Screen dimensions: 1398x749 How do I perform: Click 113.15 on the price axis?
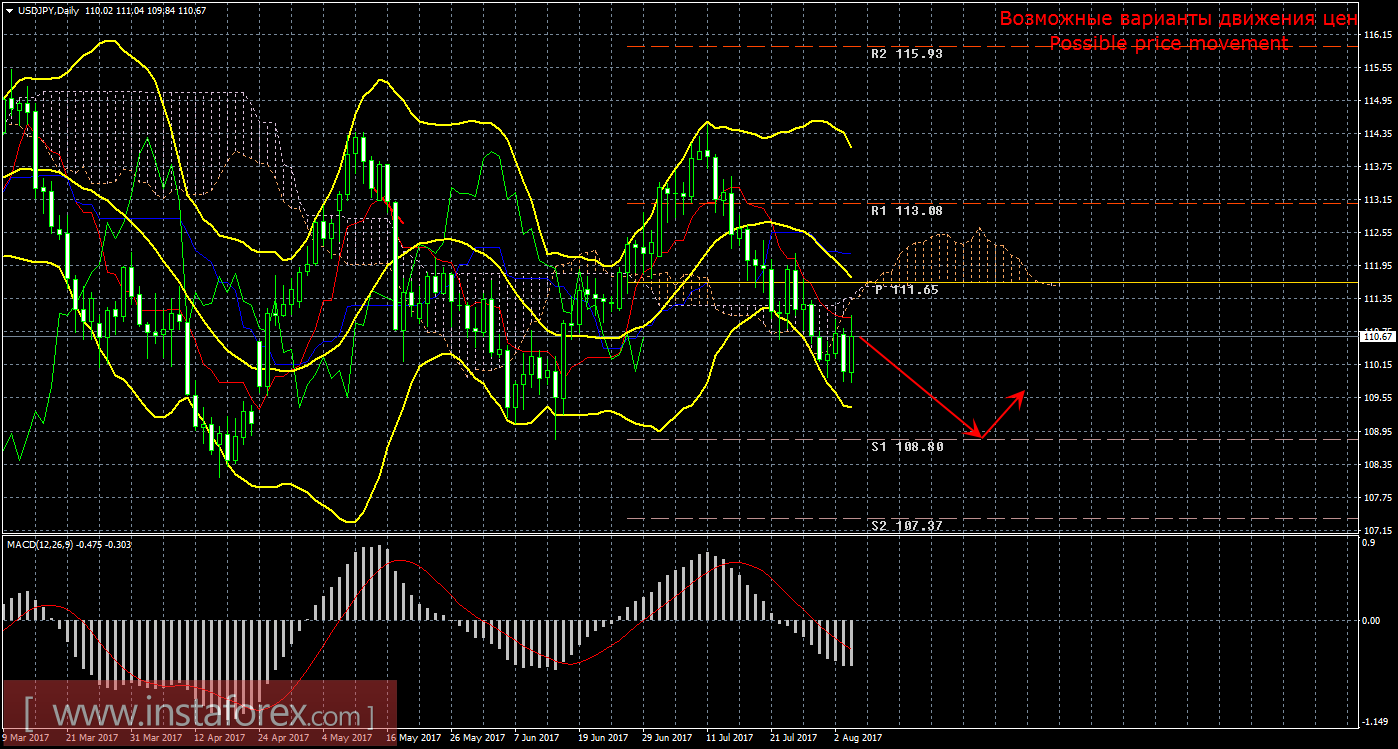pos(1376,200)
